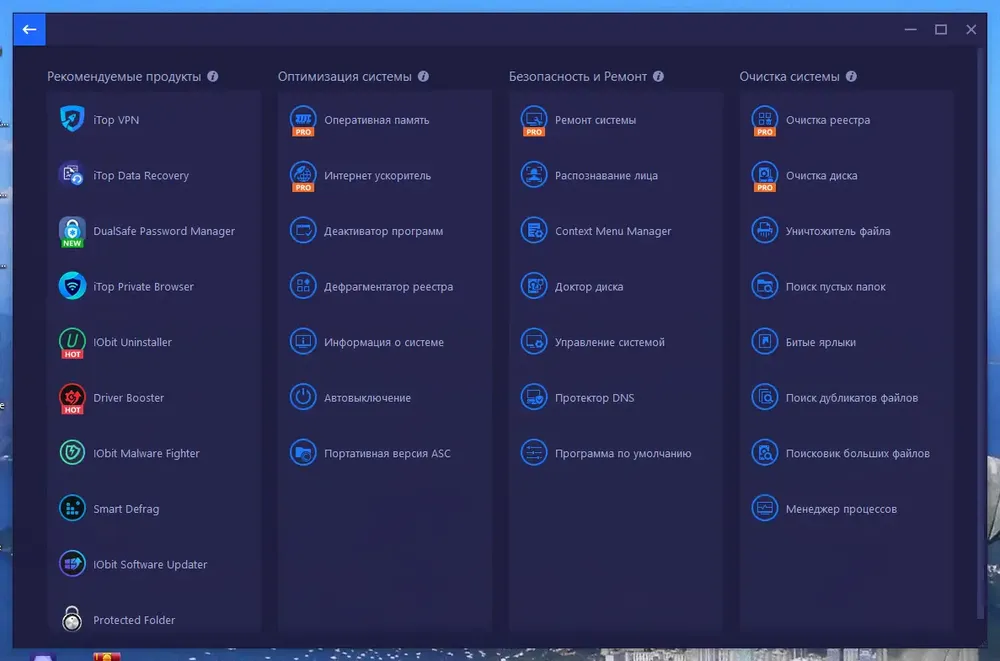Open Битые ярлыки icon
The width and height of the screenshot is (1000, 661).
click(x=765, y=341)
